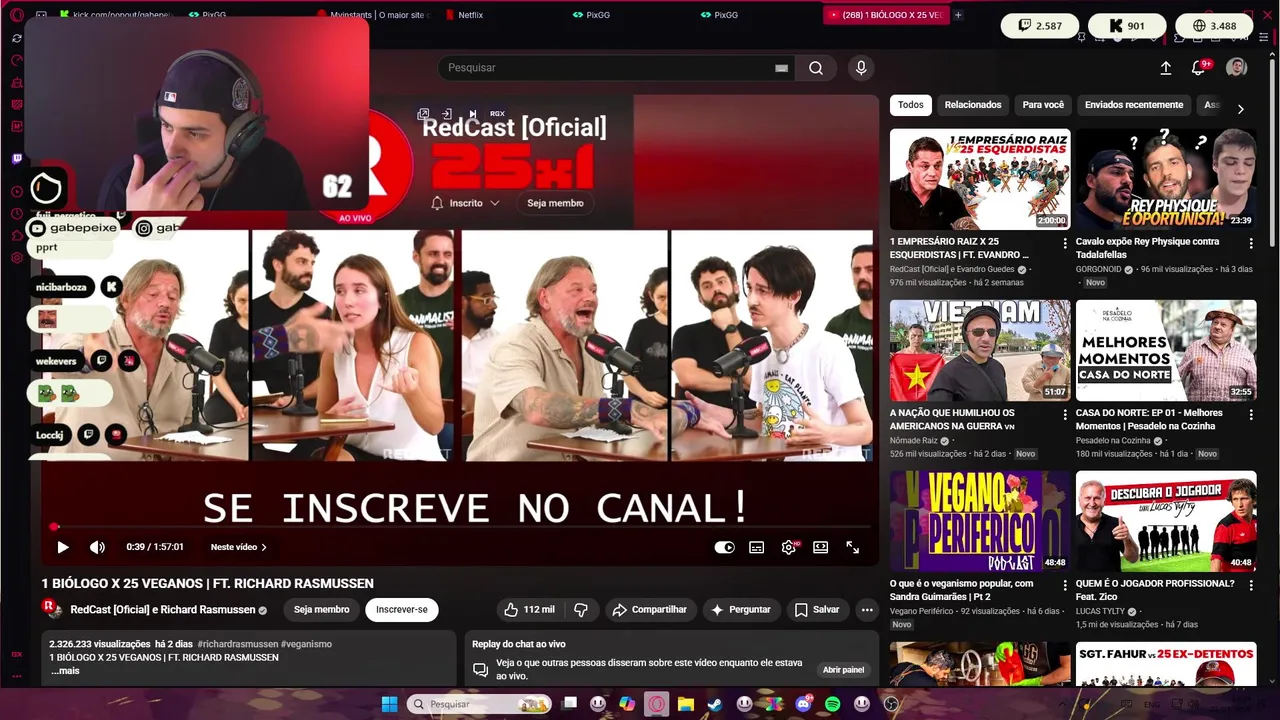Show more filter chips with the right arrow

(1240, 108)
